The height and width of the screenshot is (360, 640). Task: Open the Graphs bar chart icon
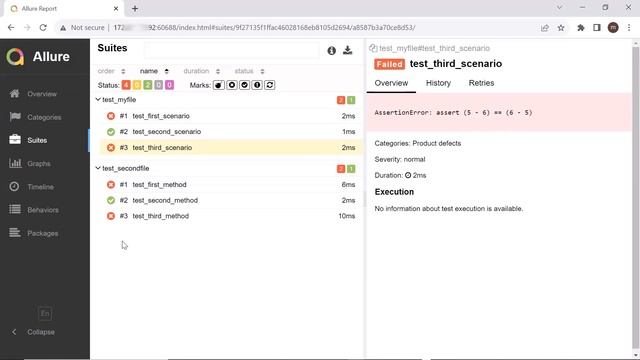[15, 163]
